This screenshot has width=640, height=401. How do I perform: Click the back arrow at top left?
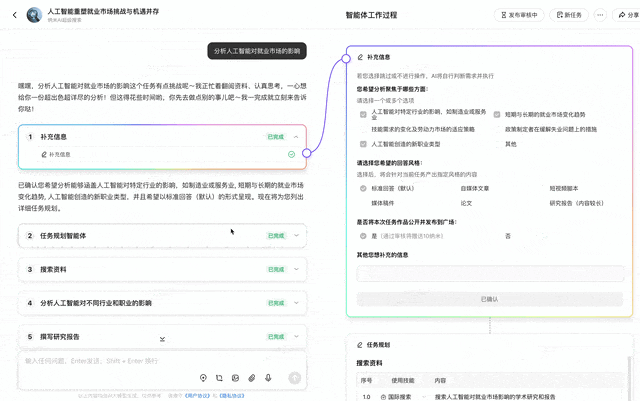[14, 15]
